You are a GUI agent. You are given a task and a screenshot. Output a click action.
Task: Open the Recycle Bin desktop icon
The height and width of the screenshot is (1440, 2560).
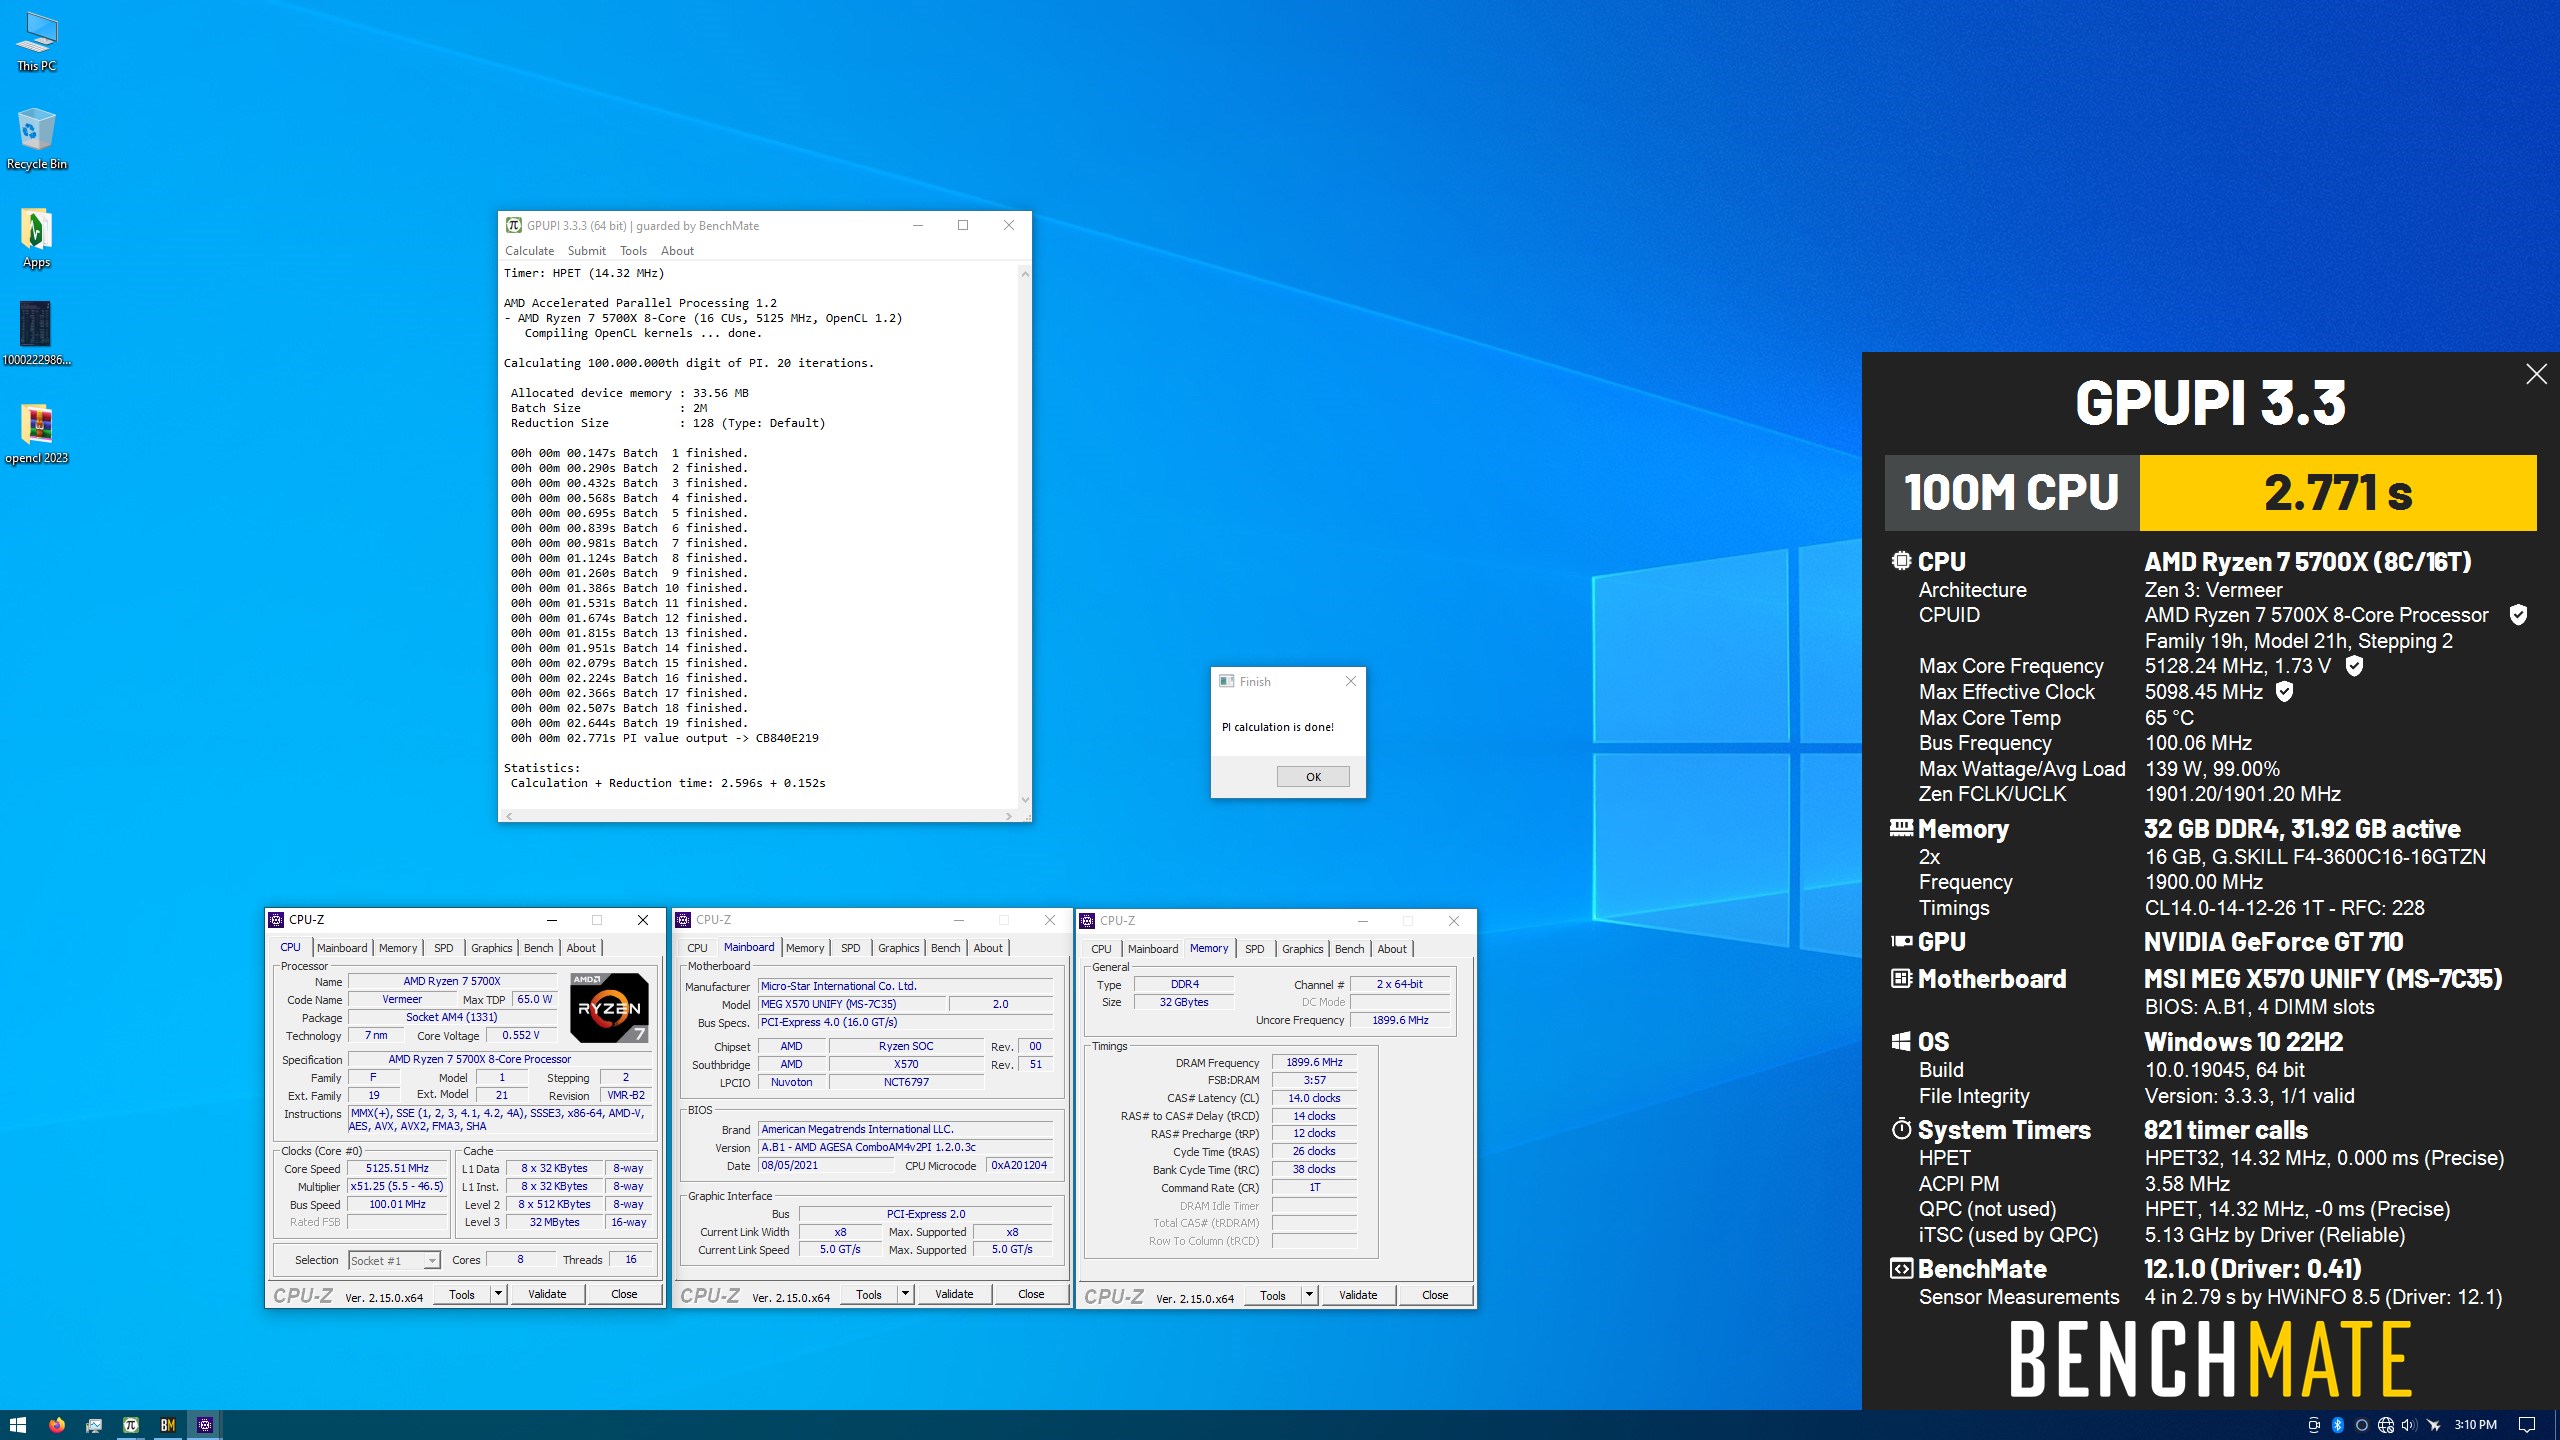point(37,140)
